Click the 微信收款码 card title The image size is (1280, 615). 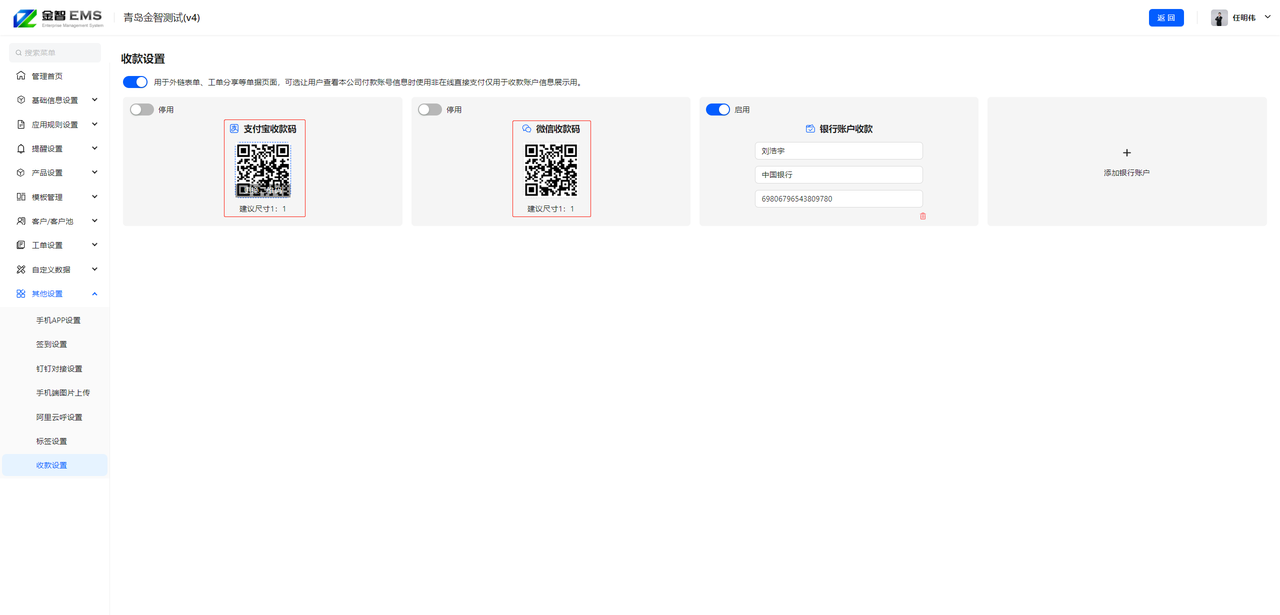tap(558, 129)
